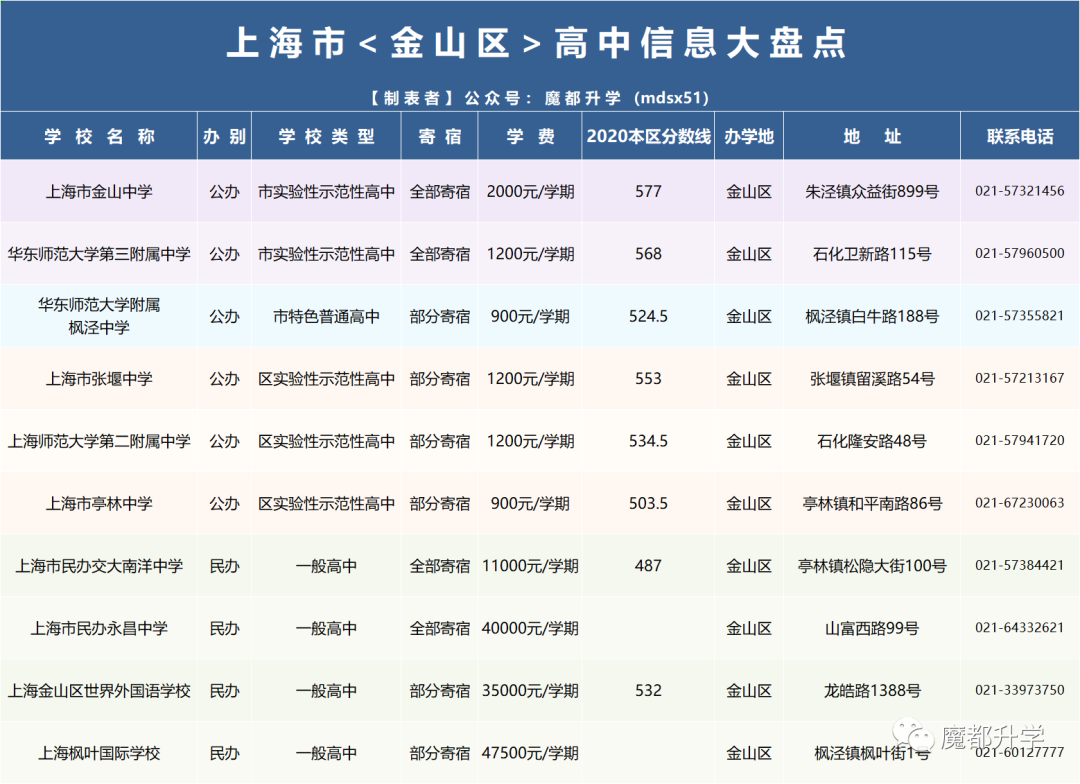This screenshot has height=784, width=1080.
Task: Click the phone number 021-57355821
Action: 1019,316
